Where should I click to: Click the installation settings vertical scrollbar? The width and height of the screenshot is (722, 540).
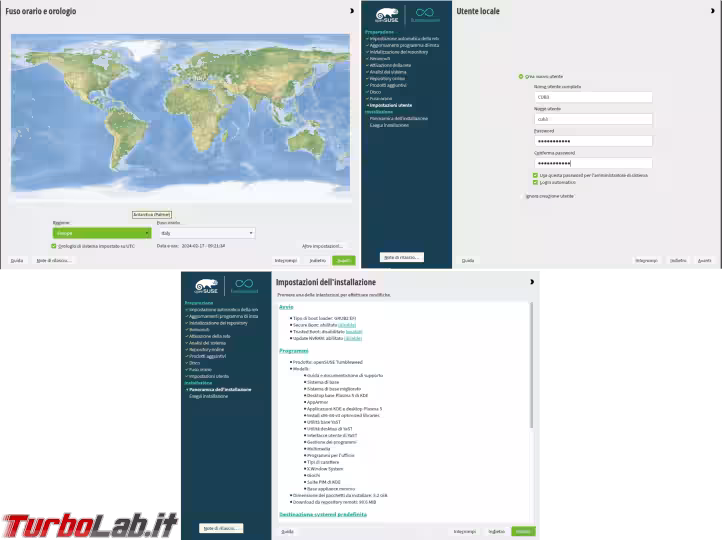click(x=531, y=366)
